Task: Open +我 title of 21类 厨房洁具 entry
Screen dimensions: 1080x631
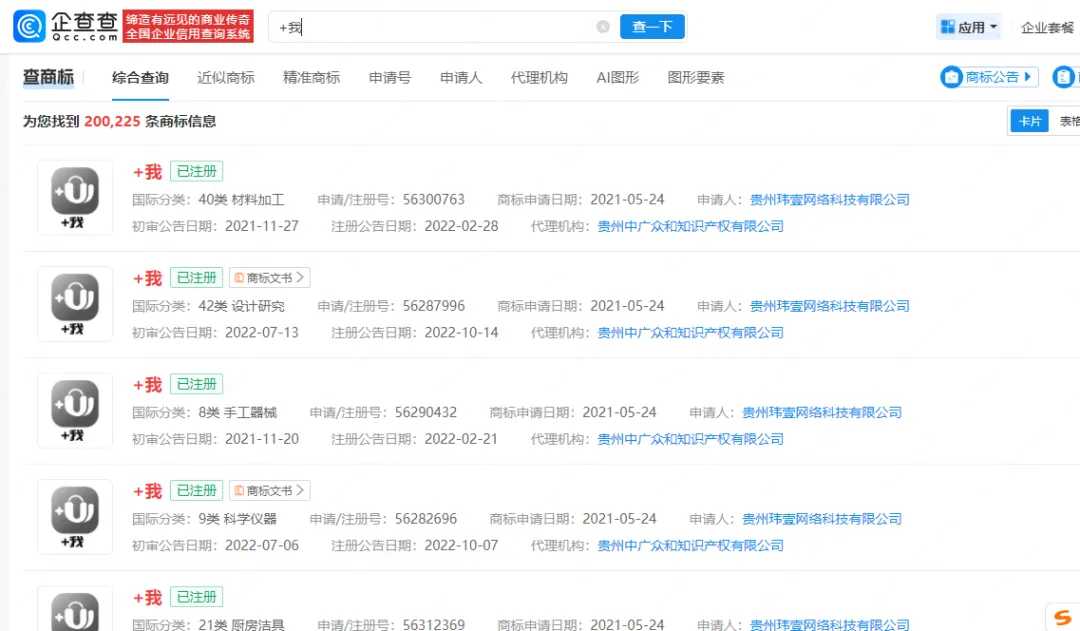Action: pos(147,597)
